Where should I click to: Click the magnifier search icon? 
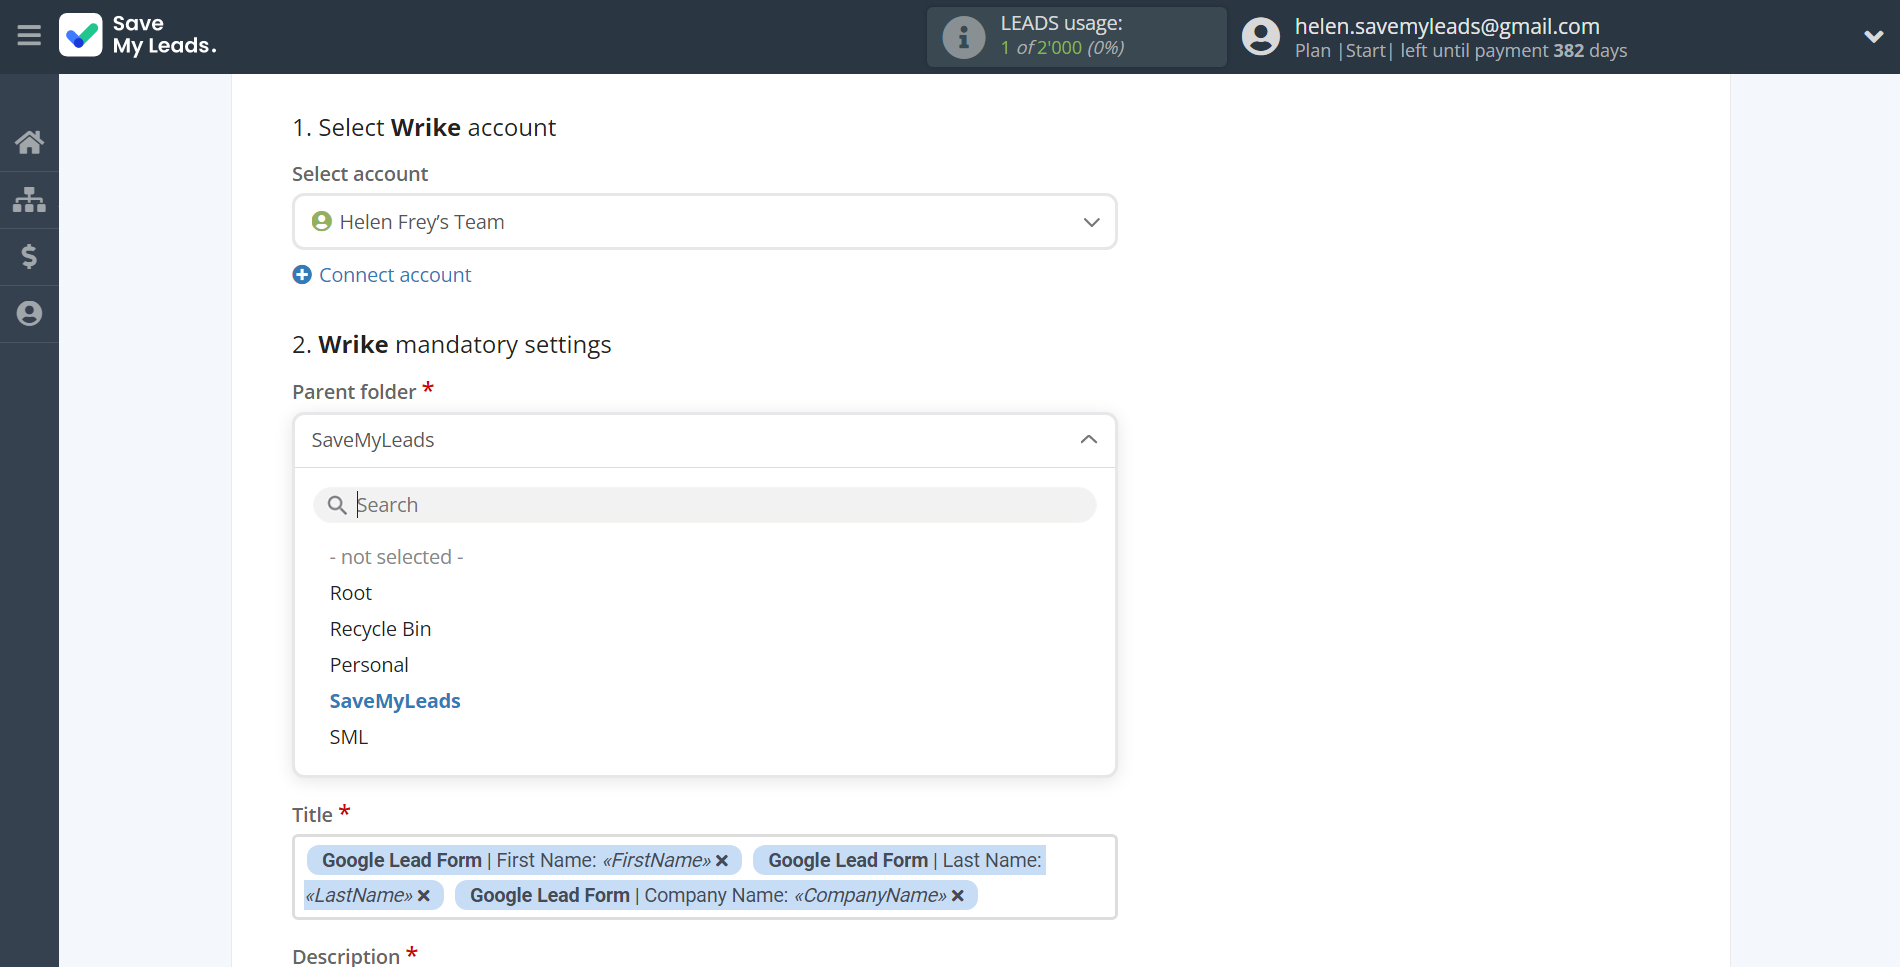[337, 505]
